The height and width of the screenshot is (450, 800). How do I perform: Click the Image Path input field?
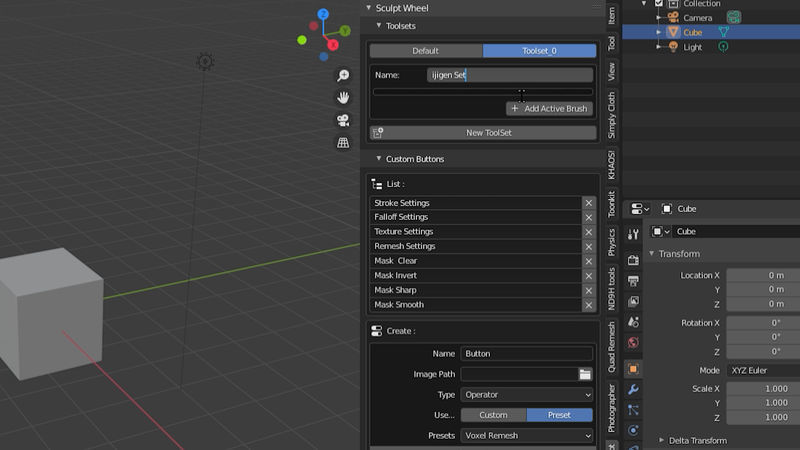[519, 374]
